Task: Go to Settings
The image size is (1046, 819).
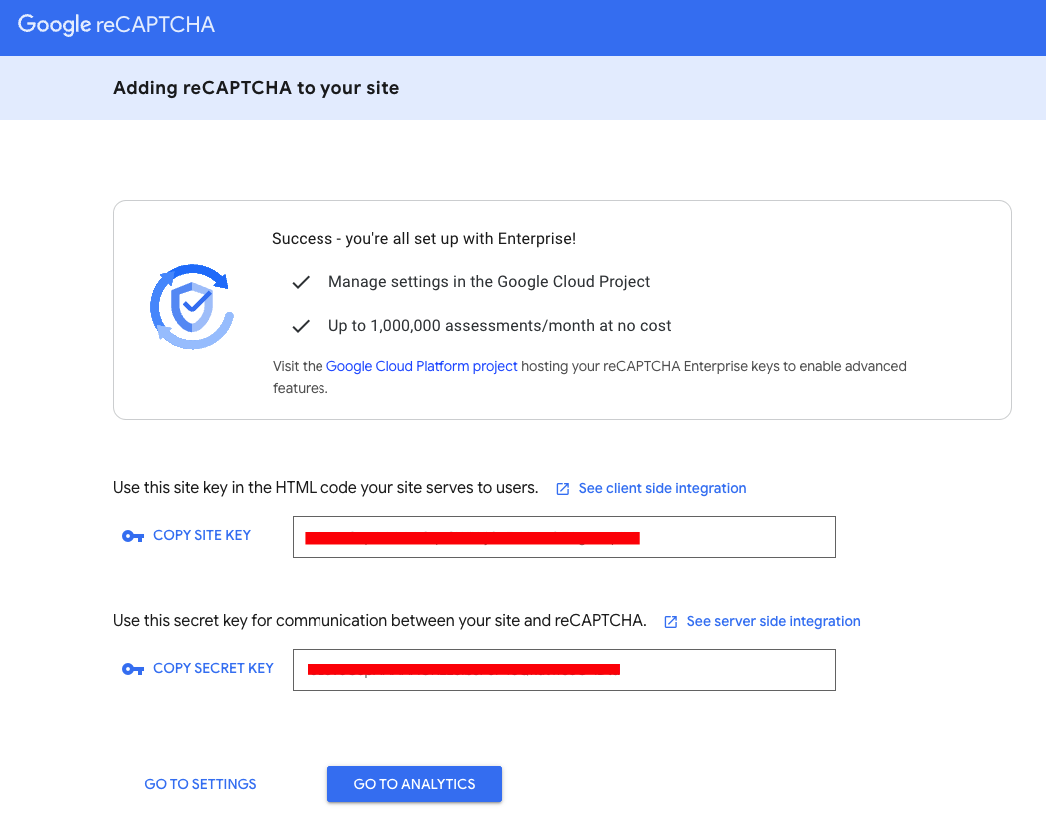Action: click(200, 784)
